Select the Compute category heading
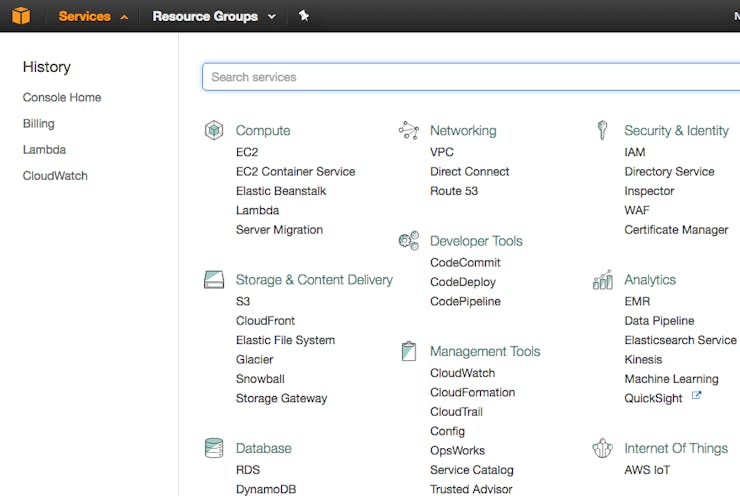Viewport: 740px width, 496px height. point(263,130)
